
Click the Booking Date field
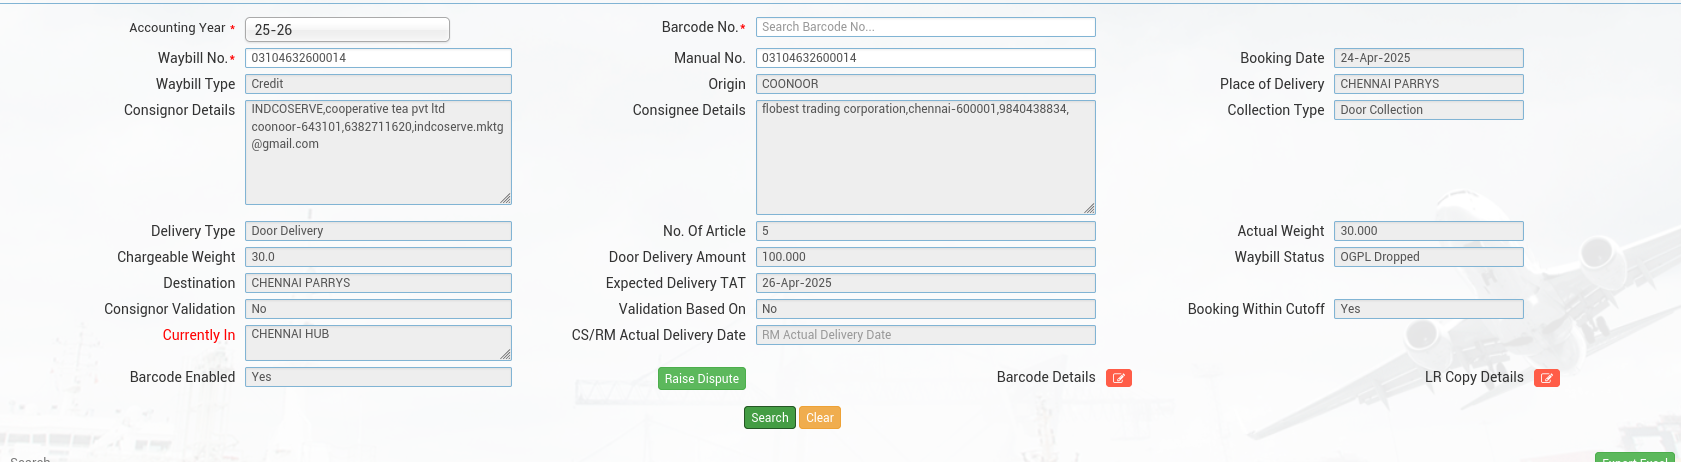(1428, 58)
